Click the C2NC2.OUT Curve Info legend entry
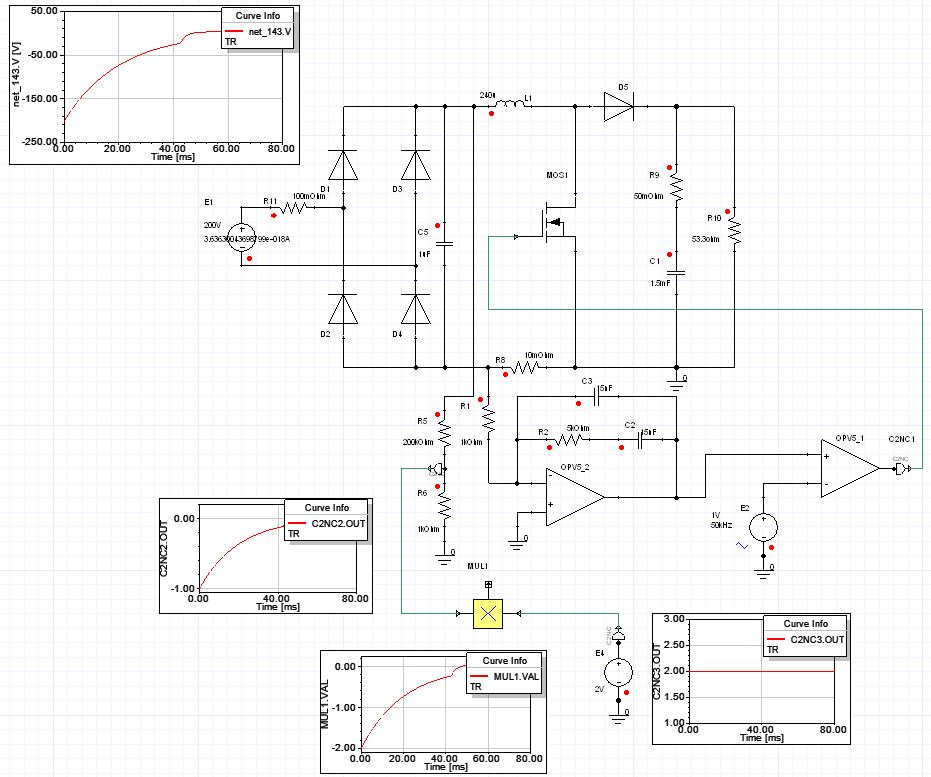 pyautogui.click(x=327, y=524)
